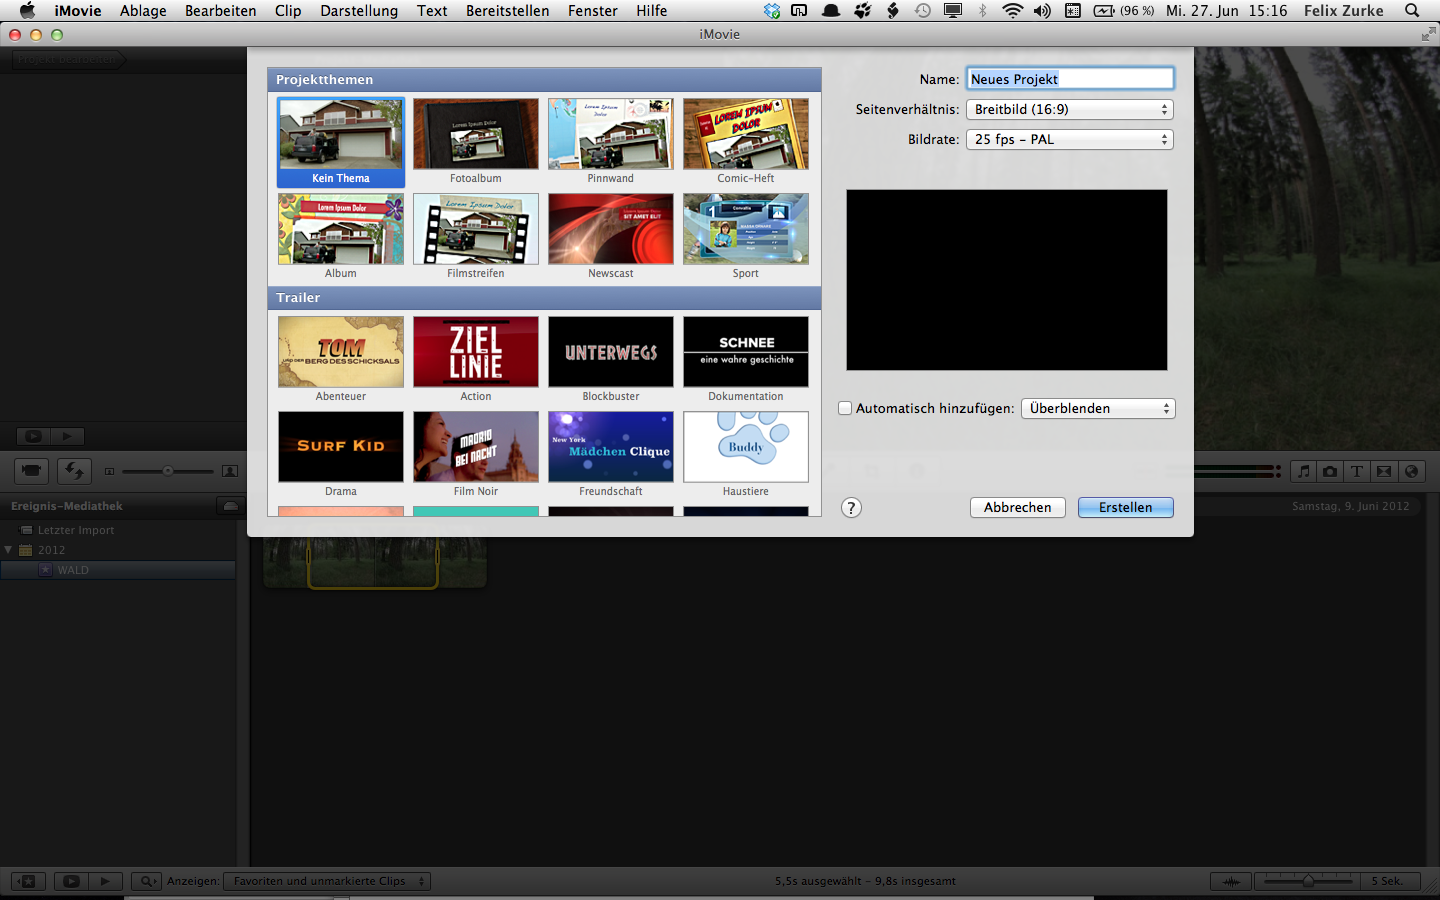Open the transitions browser icon
This screenshot has height=900, width=1440.
(1384, 471)
